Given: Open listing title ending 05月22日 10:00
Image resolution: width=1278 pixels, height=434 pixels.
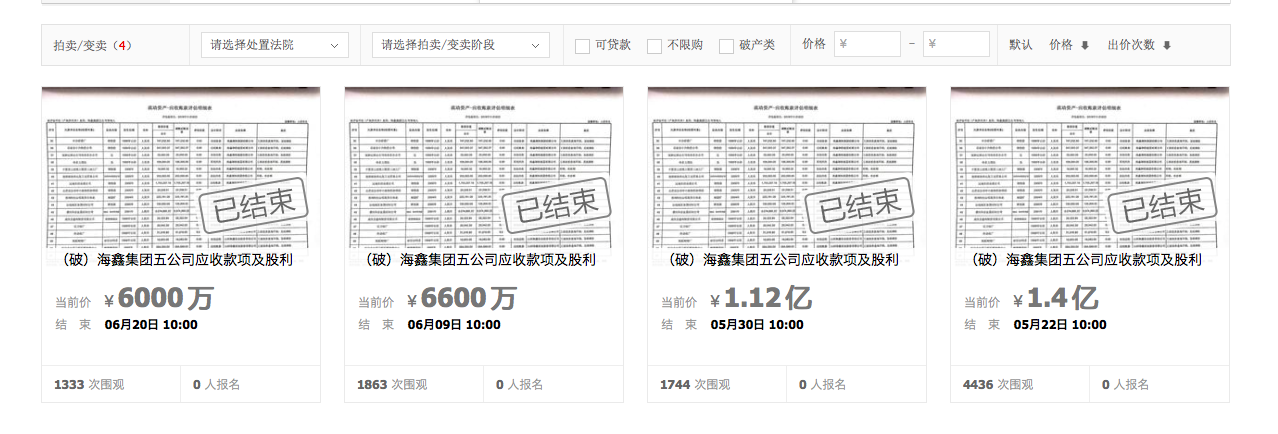Looking at the screenshot, I should click(x=1085, y=260).
